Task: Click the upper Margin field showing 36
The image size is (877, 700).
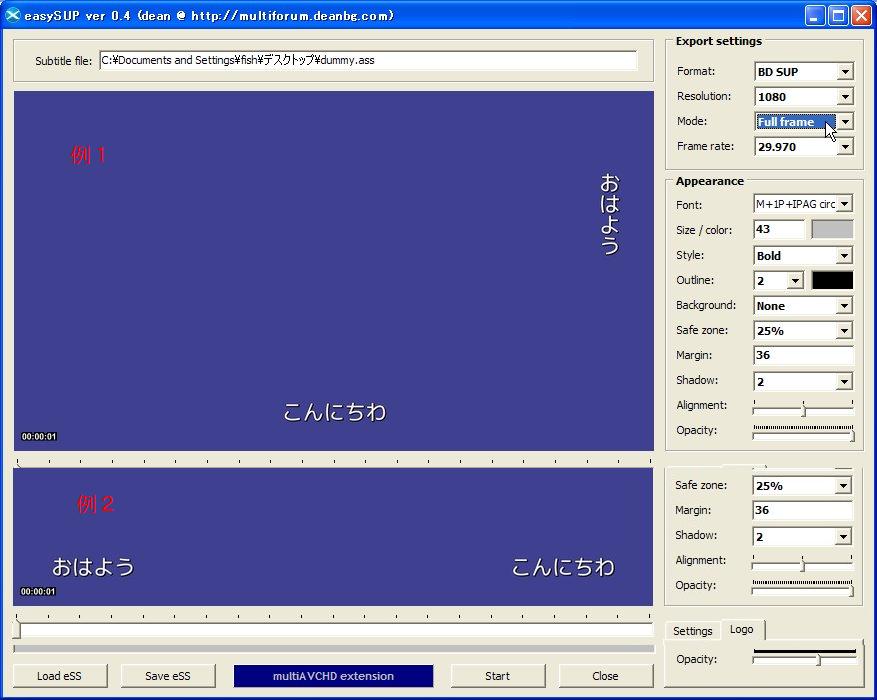Action: tap(803, 355)
